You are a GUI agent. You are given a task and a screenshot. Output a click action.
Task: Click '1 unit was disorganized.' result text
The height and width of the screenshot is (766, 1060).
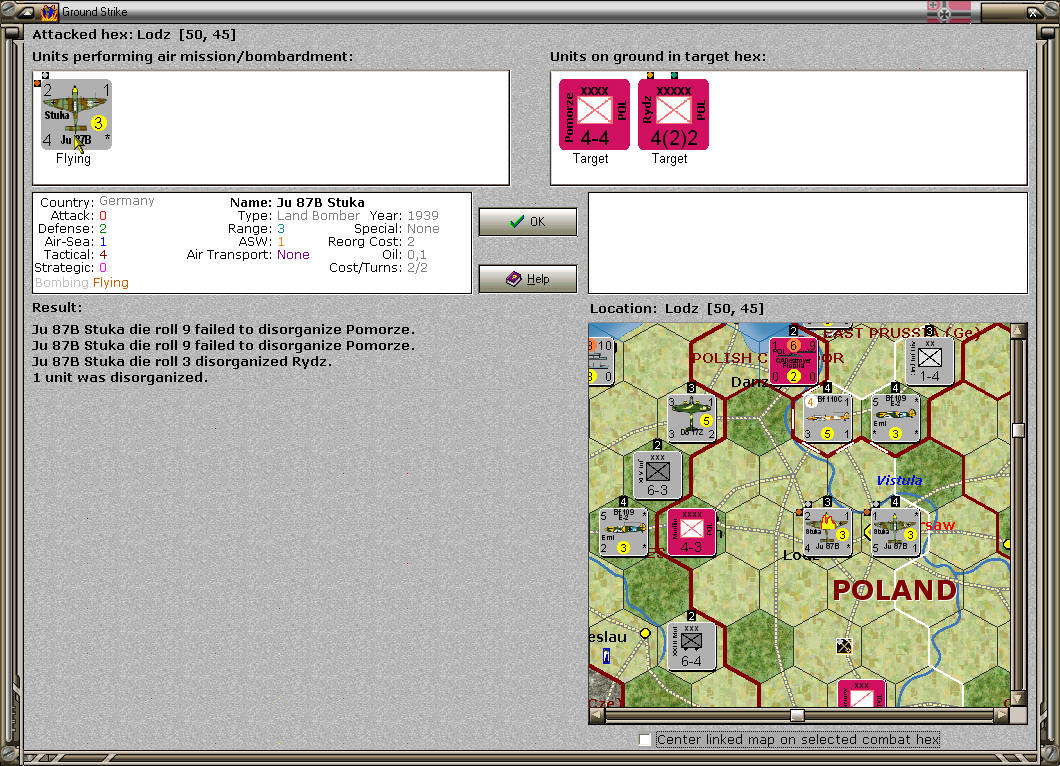point(120,378)
